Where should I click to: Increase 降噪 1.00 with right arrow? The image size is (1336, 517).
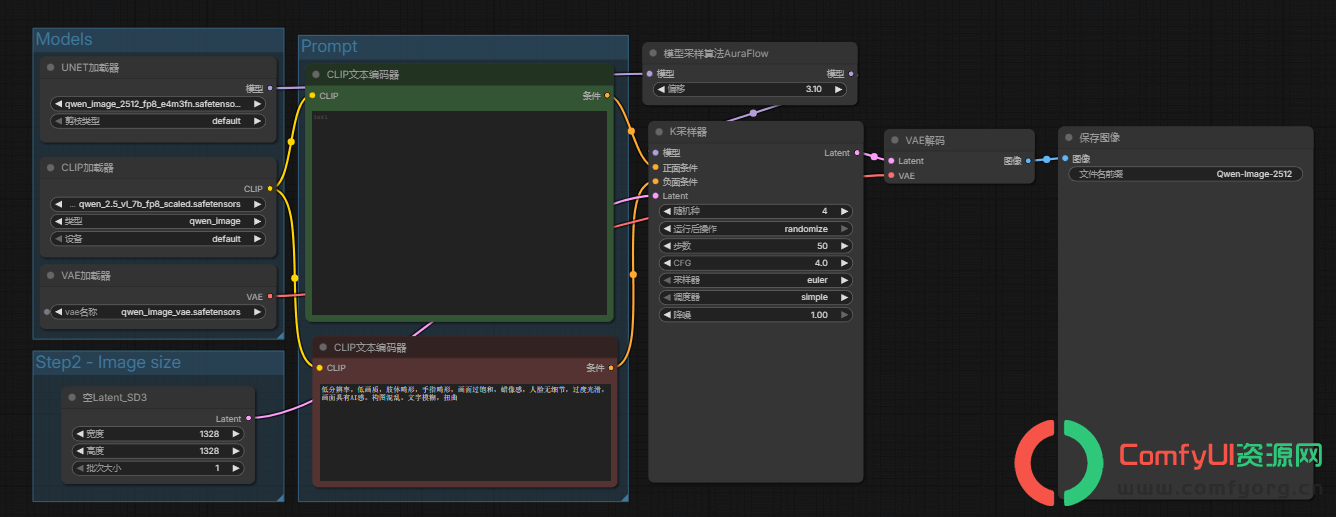point(845,315)
